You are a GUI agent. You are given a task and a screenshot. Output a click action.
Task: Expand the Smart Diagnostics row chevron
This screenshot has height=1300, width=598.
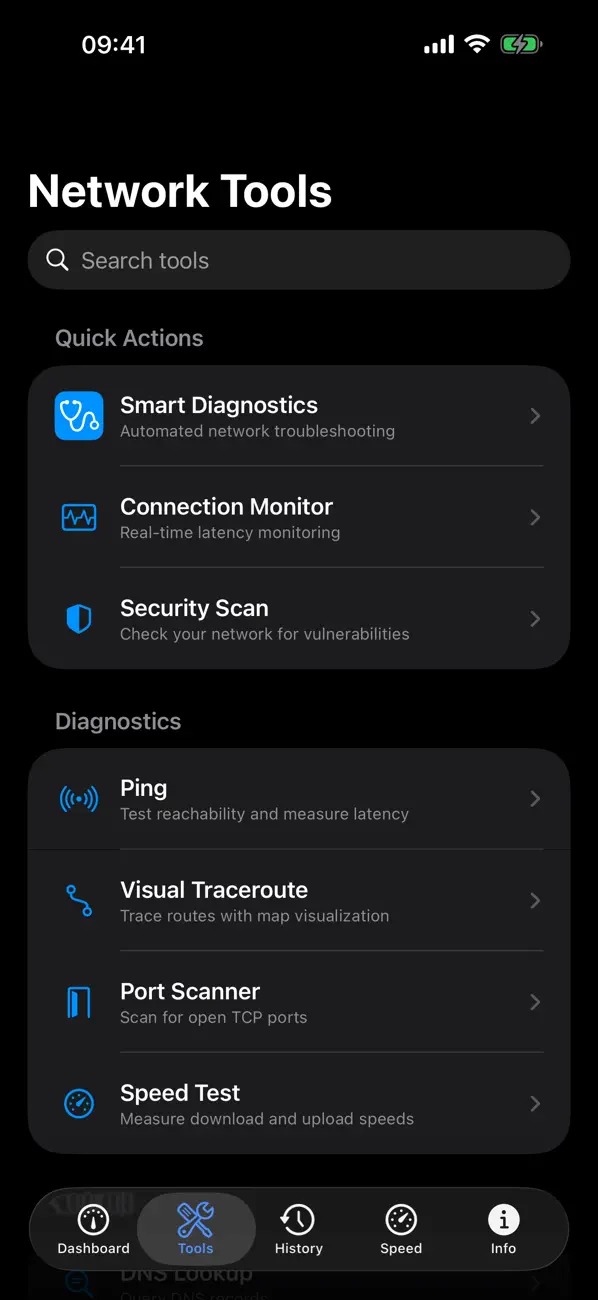coord(535,416)
